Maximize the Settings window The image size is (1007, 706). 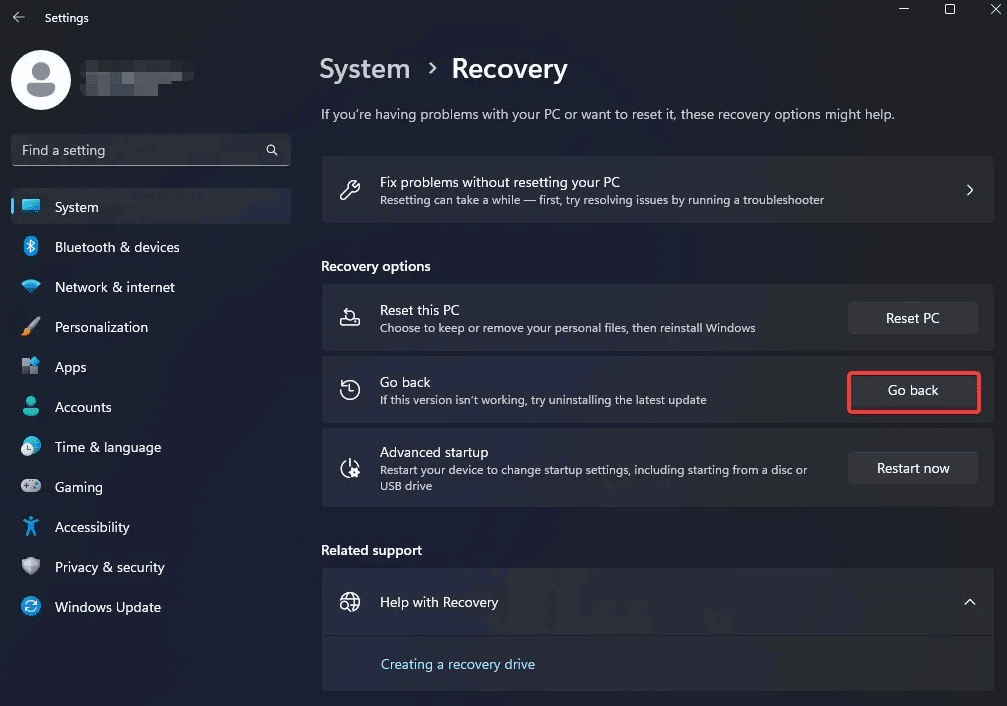point(950,9)
